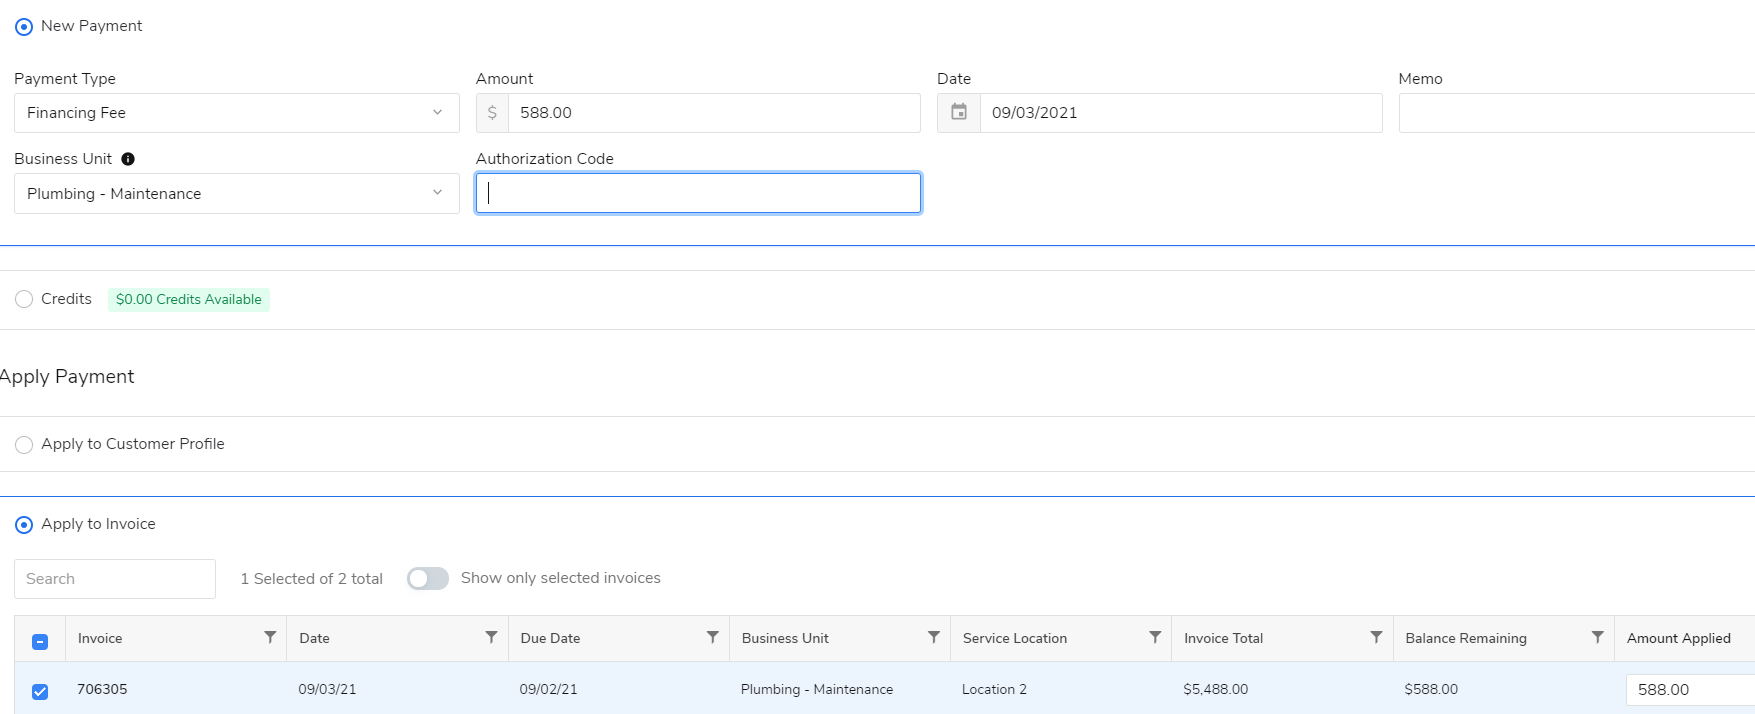The width and height of the screenshot is (1755, 714).
Task: Filter by Due Date column
Action: coord(713,637)
